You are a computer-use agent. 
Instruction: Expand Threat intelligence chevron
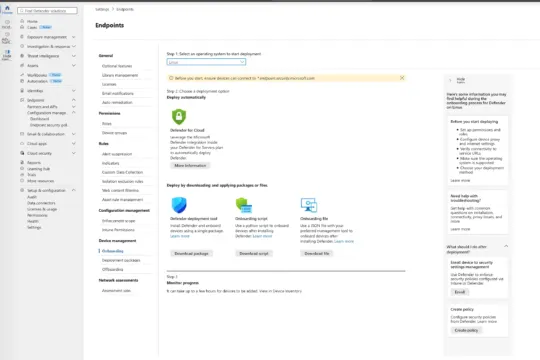(74, 56)
